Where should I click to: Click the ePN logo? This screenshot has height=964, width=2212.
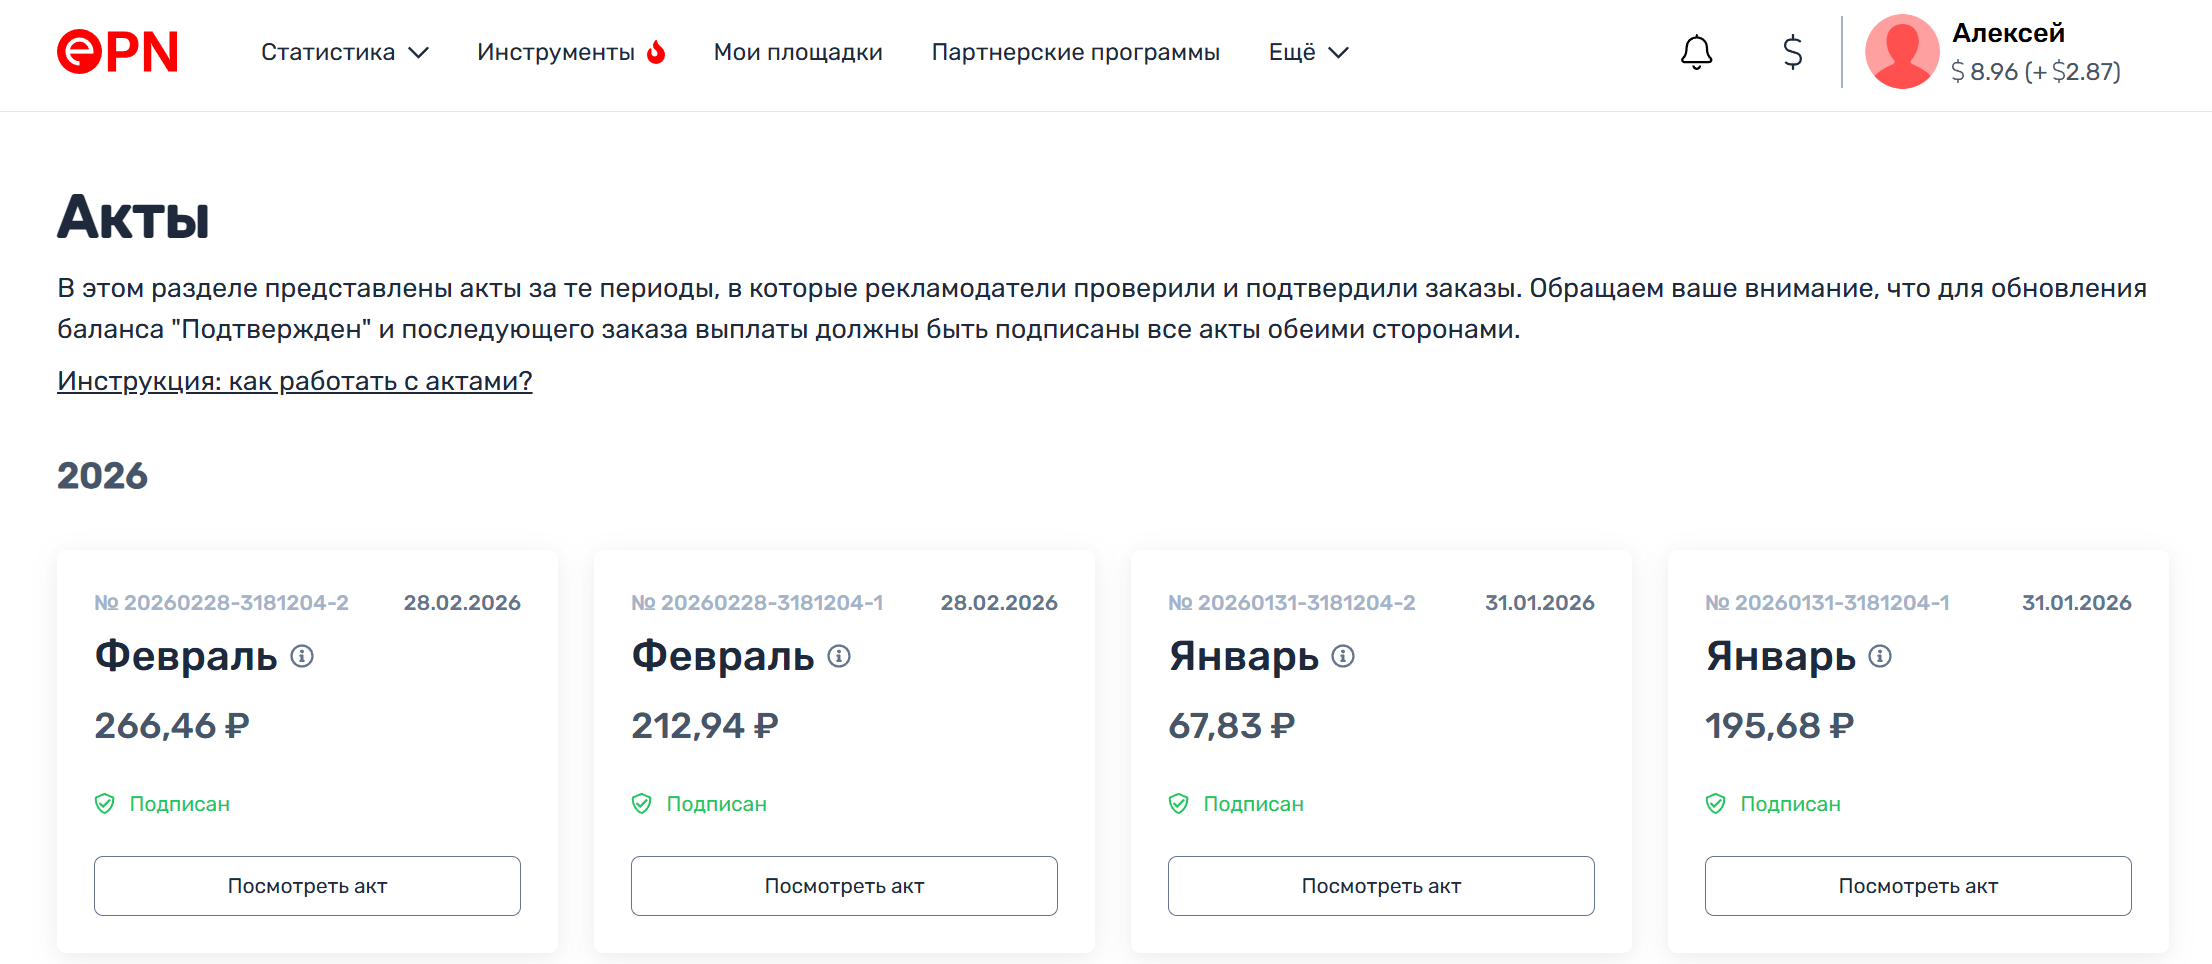click(117, 52)
